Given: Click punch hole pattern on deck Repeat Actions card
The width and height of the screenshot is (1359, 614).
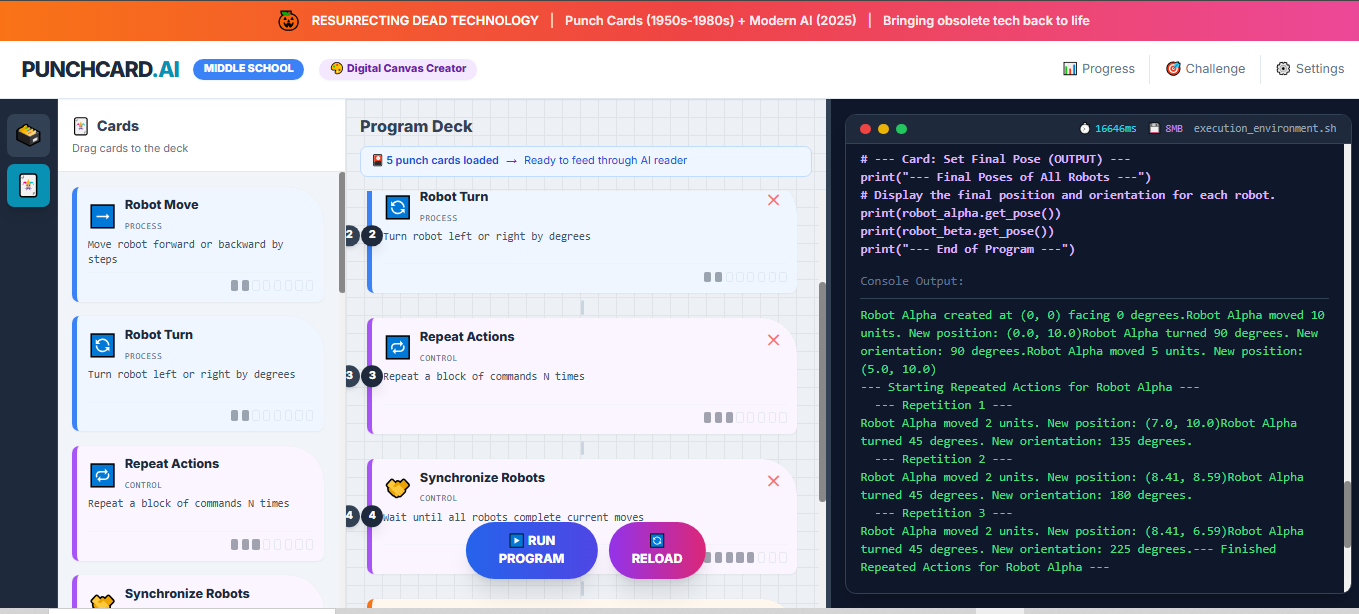Looking at the screenshot, I should coord(745,418).
